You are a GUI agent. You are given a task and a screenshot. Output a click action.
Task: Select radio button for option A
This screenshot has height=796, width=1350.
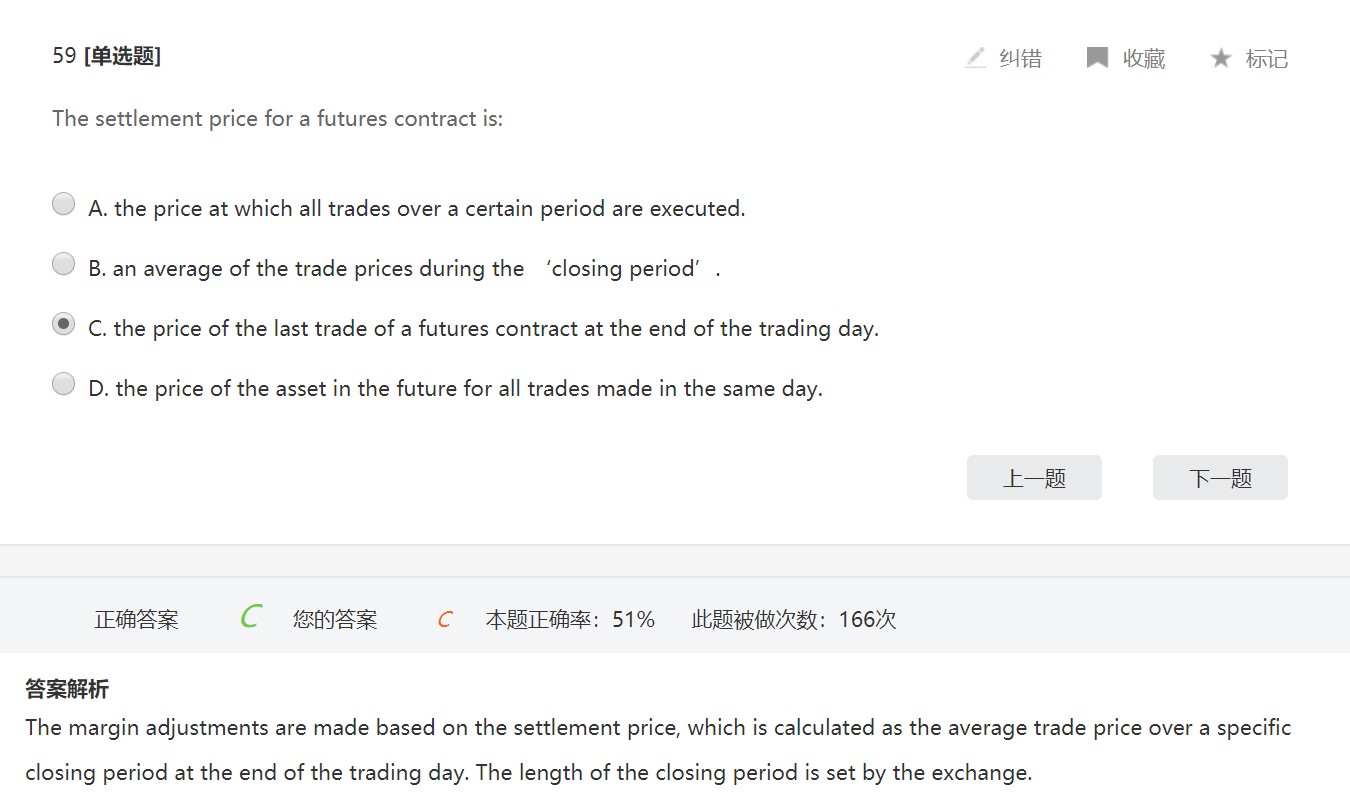(x=63, y=204)
